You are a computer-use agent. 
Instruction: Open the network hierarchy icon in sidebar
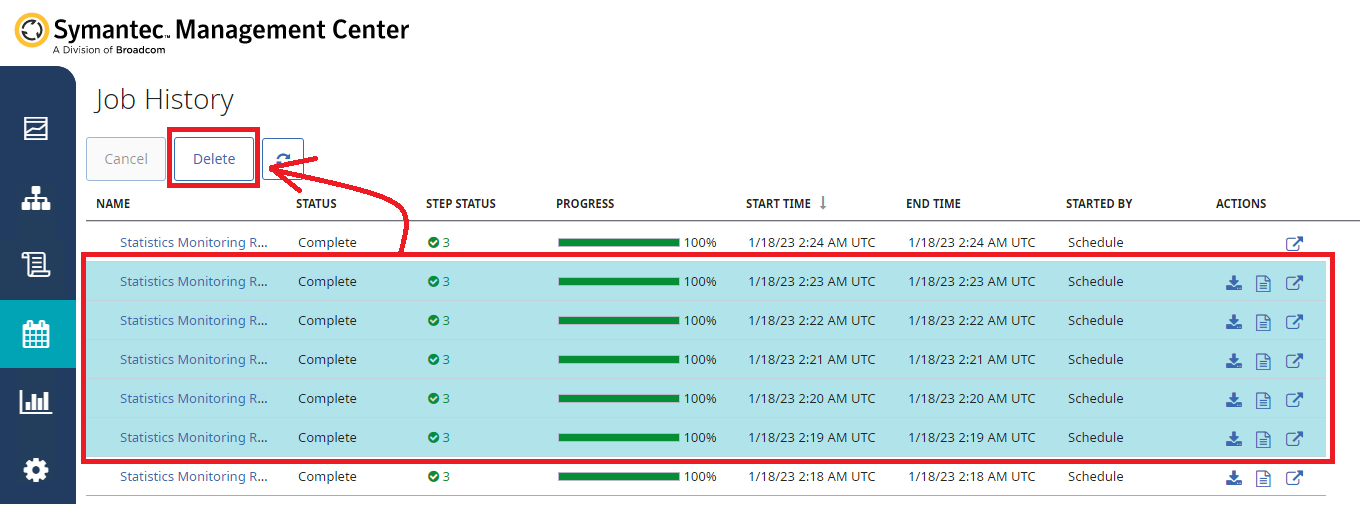click(36, 198)
